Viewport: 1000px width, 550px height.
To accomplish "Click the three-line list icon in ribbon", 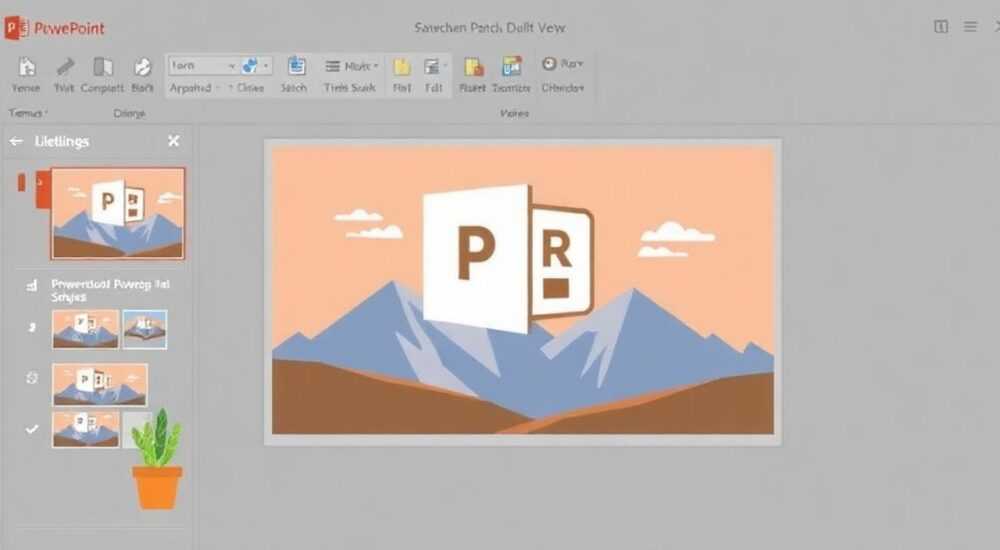I will click(333, 66).
